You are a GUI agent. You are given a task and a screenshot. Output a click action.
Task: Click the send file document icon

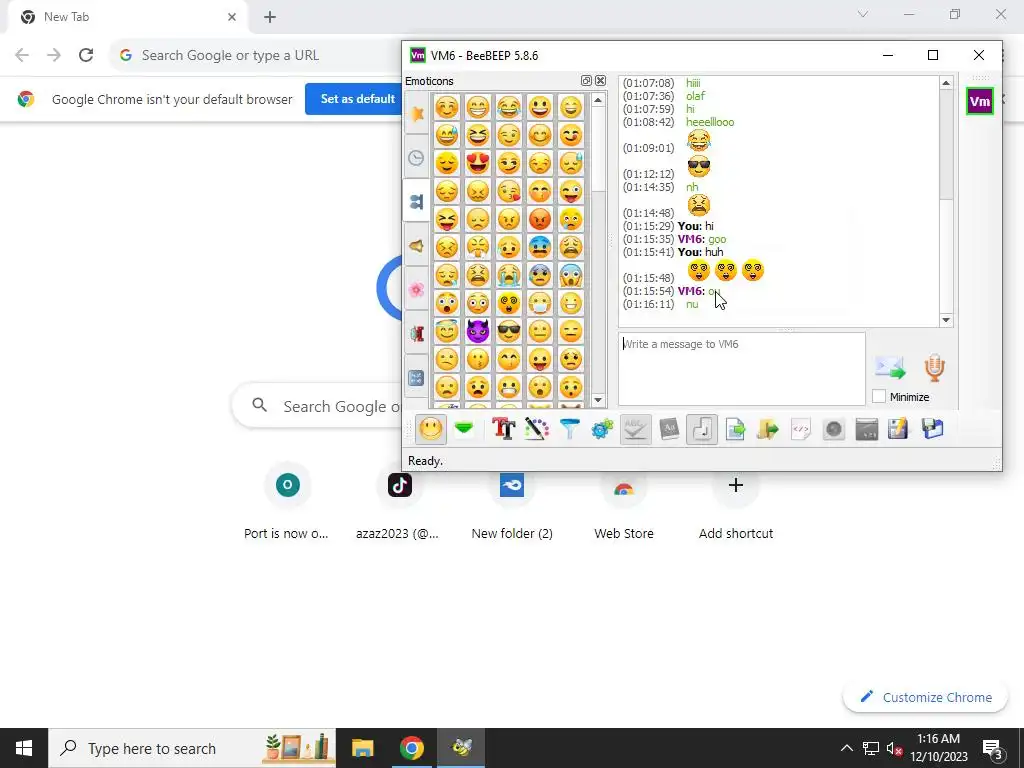(735, 429)
